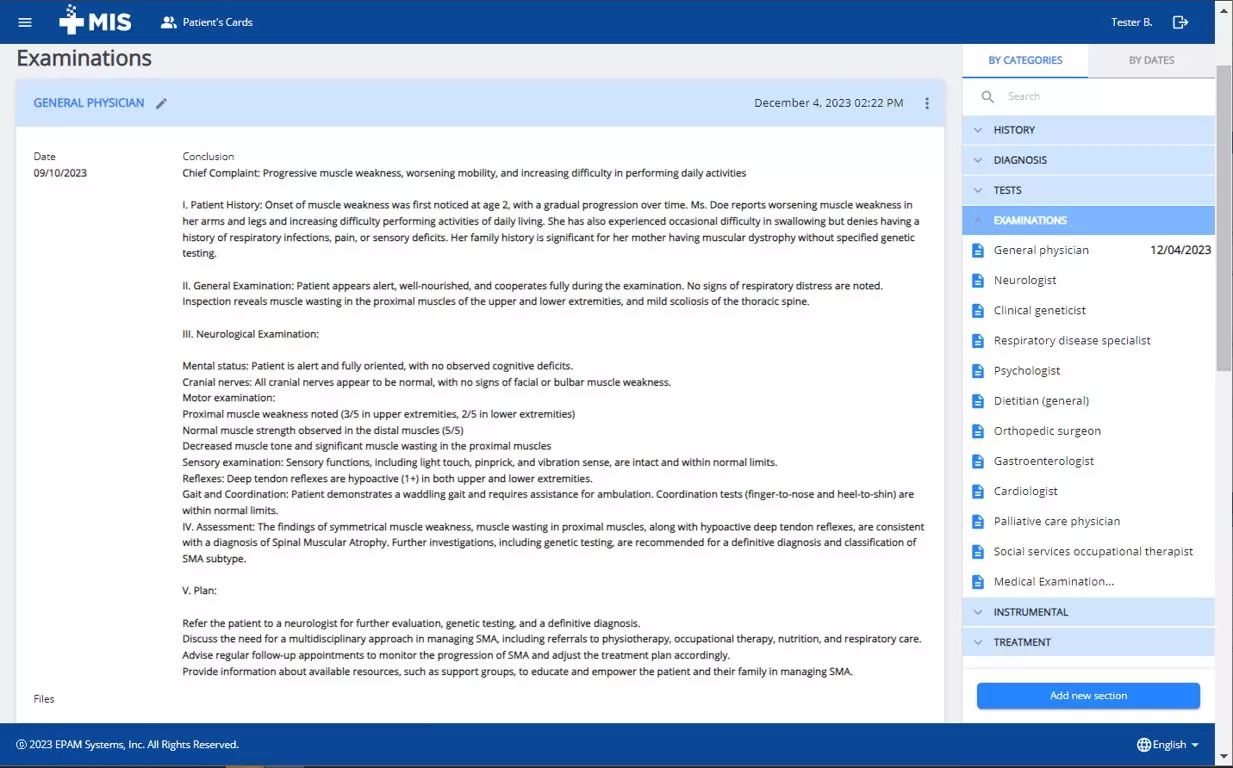Click the Examinations page heading
Image resolution: width=1233 pixels, height=768 pixels.
(84, 58)
